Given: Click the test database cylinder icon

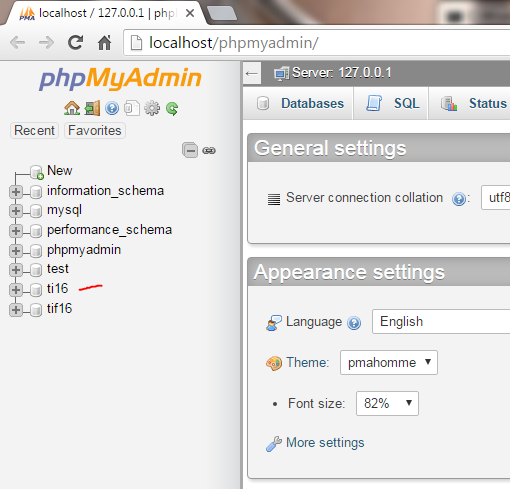Looking at the screenshot, I should pos(36,270).
